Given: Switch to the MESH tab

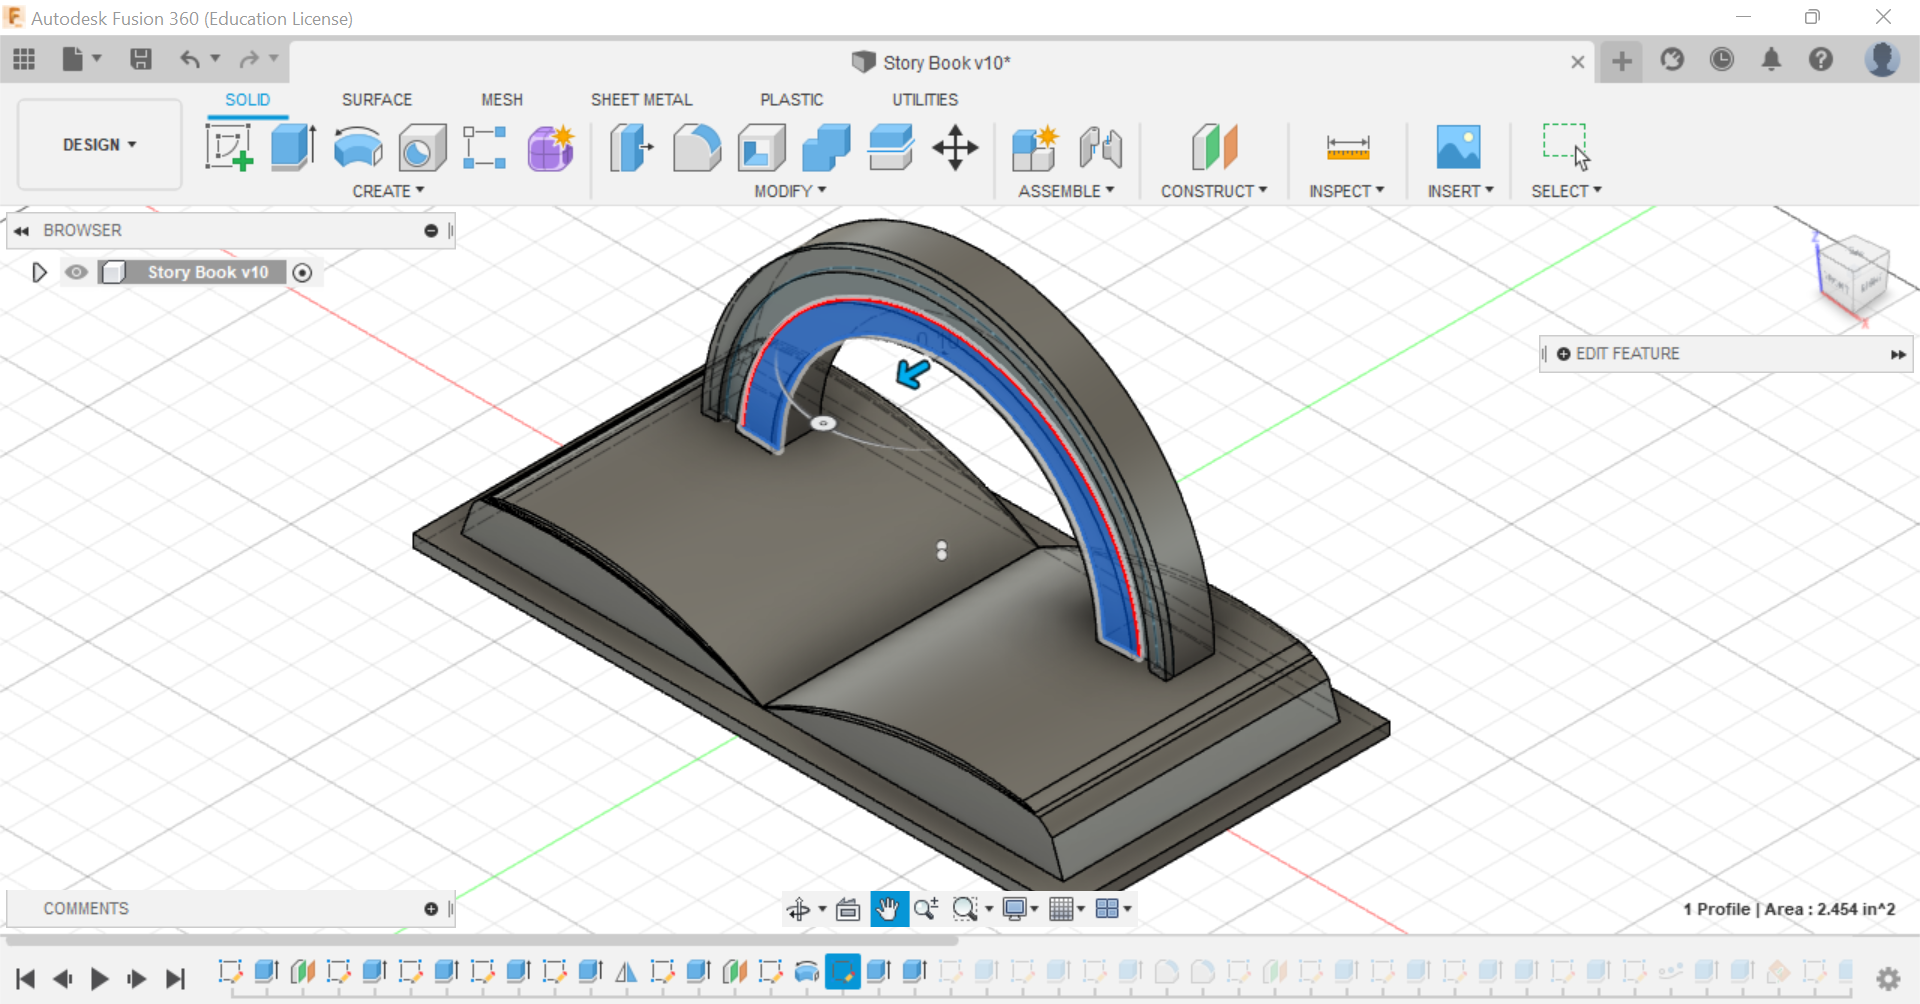Looking at the screenshot, I should pos(502,100).
